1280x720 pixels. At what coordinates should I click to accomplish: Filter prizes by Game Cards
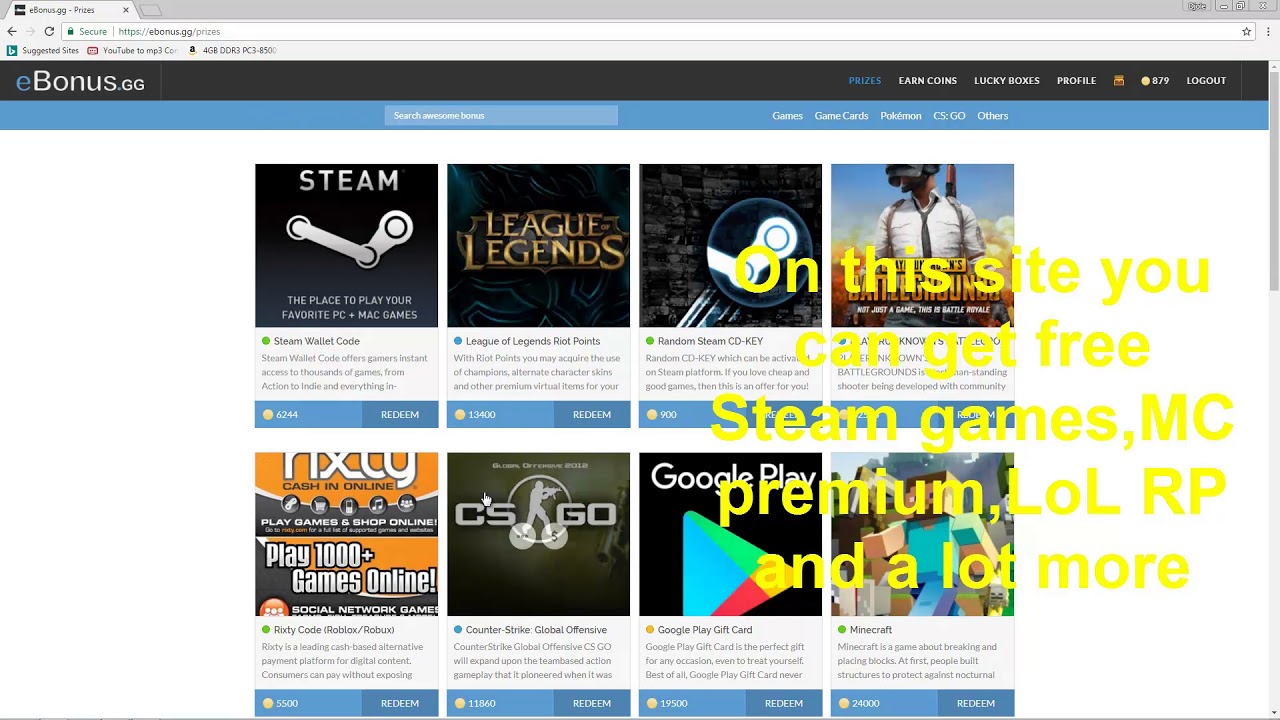[841, 116]
